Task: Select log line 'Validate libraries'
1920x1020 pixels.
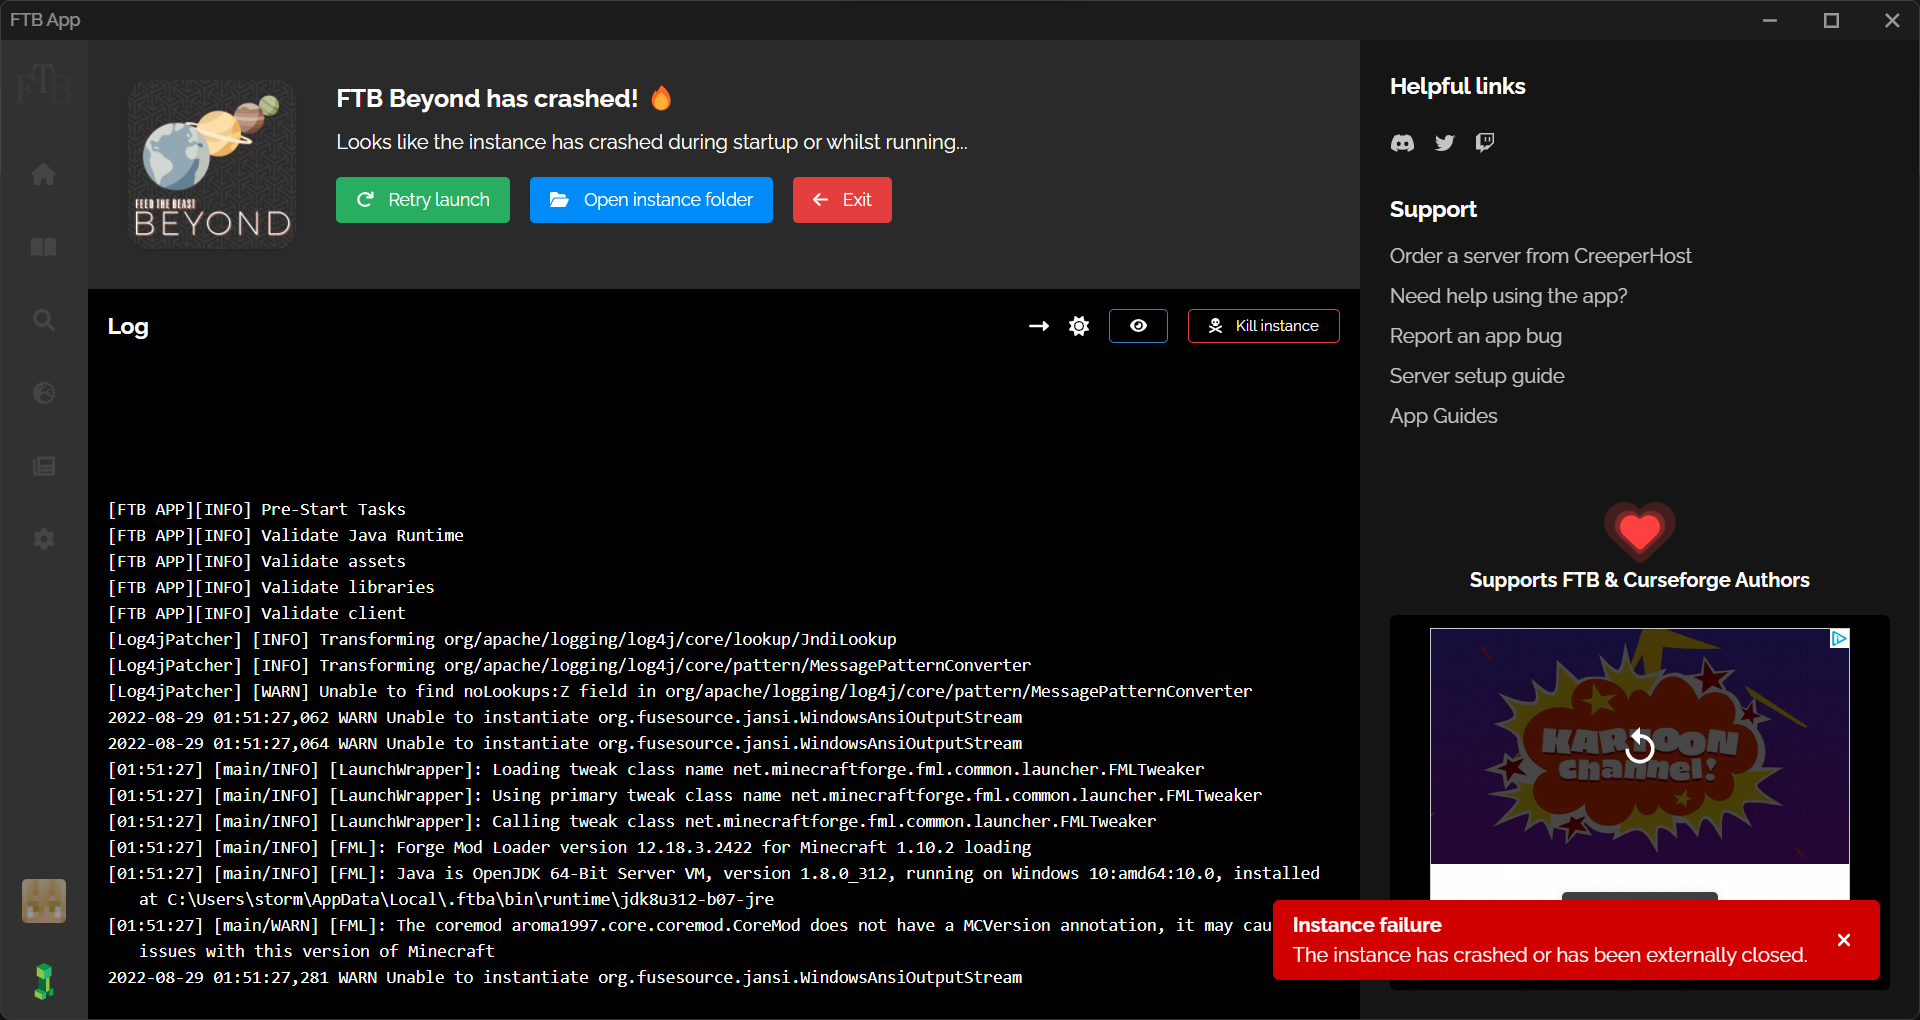Action: [x=271, y=587]
